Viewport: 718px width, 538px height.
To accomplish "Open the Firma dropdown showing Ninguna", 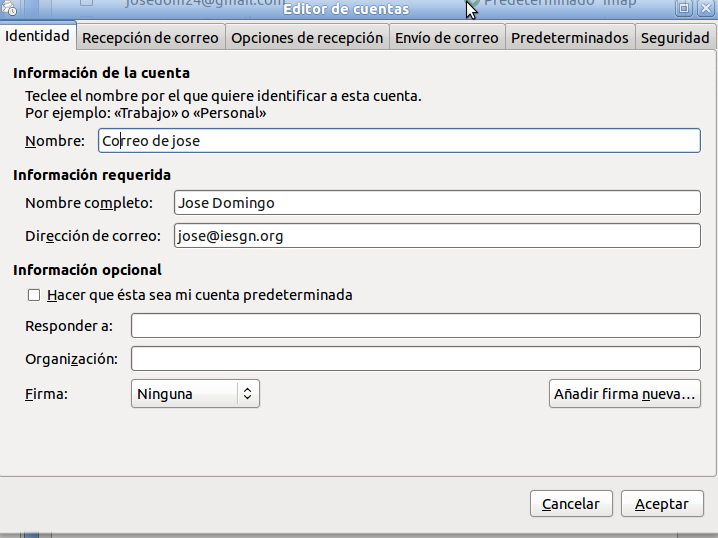I will click(196, 394).
